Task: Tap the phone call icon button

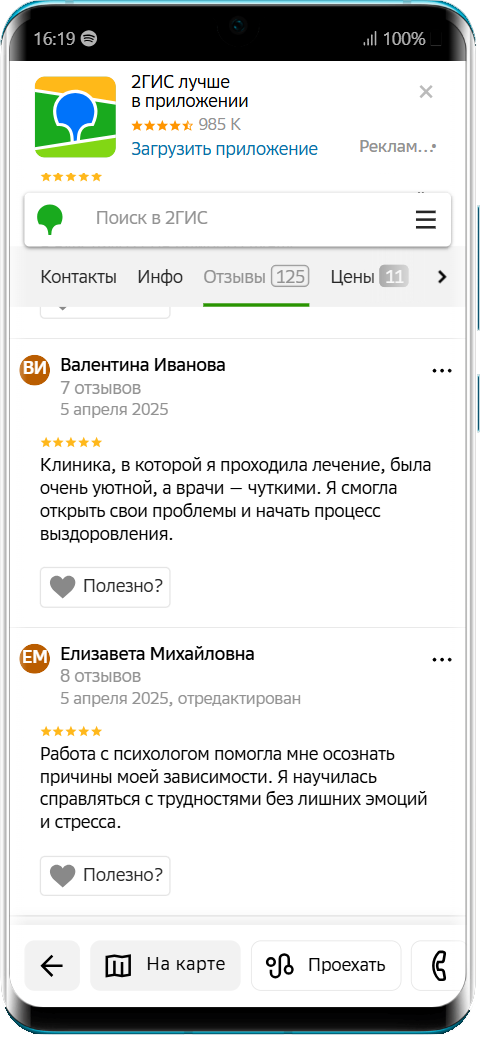Action: coord(439,966)
